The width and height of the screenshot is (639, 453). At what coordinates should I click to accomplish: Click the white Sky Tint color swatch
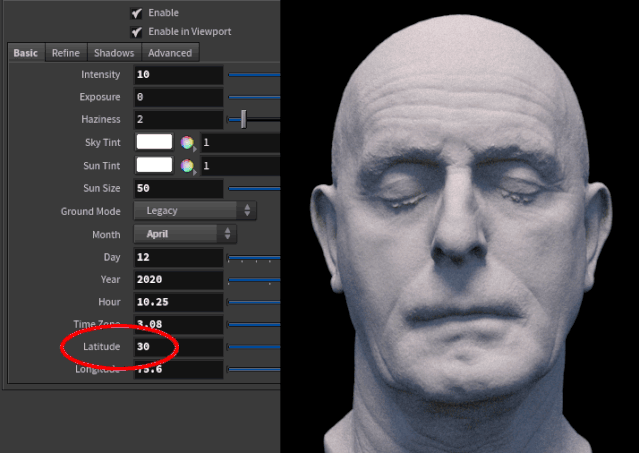154,142
